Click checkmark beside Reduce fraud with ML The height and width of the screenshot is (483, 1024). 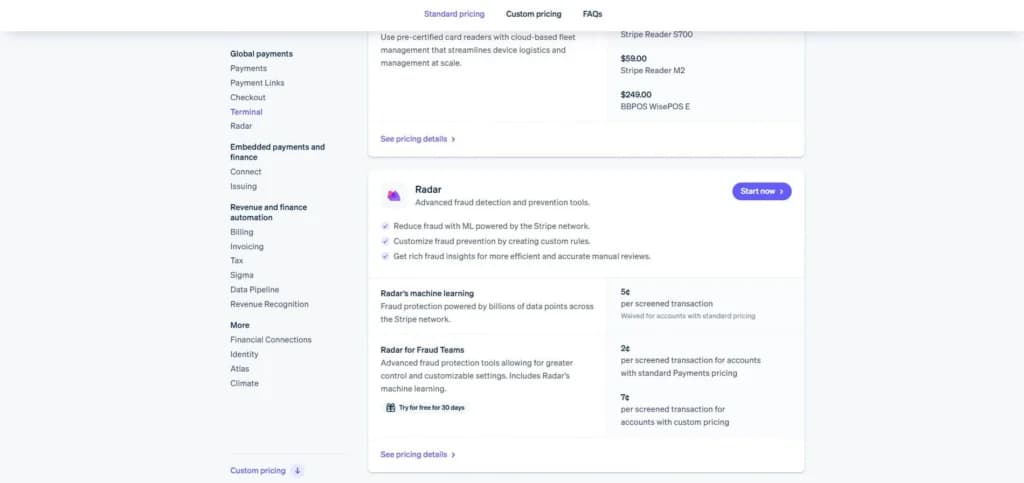coord(385,226)
